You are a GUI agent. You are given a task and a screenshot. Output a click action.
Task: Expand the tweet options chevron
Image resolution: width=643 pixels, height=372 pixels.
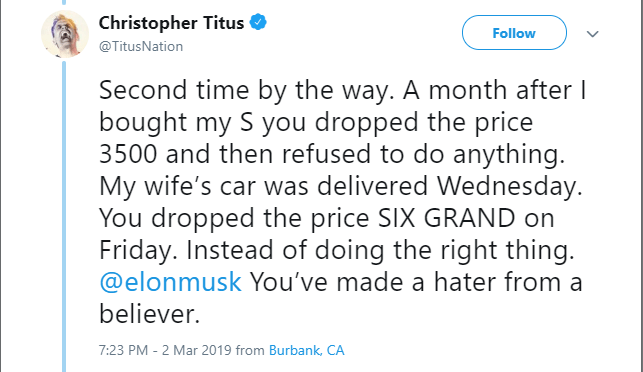[x=593, y=34]
